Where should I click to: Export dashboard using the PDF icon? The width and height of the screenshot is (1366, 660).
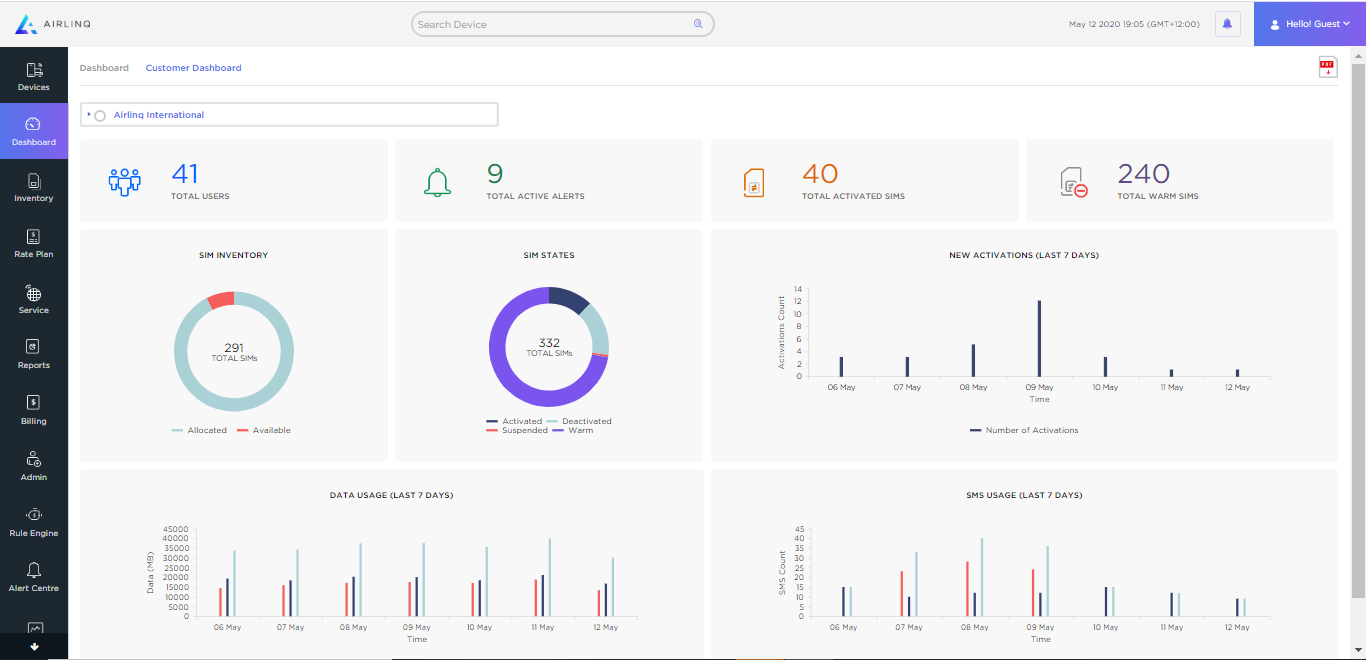(1327, 67)
